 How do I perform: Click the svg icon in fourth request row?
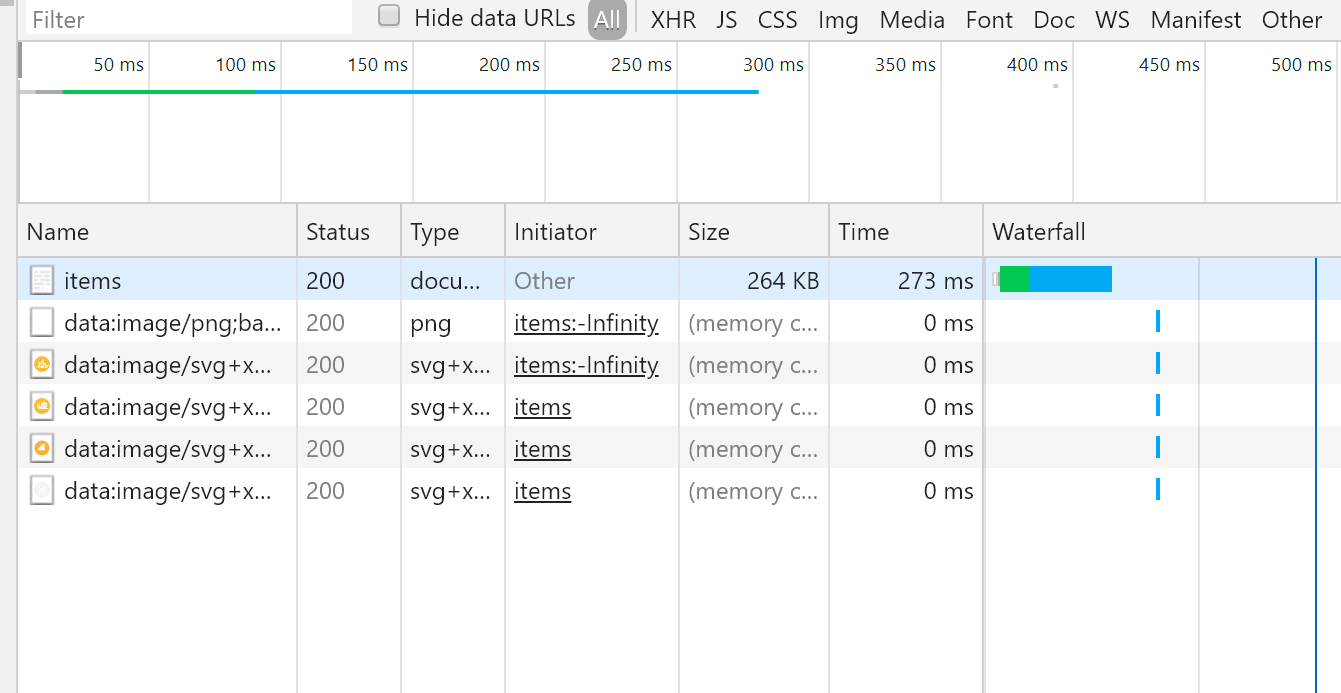42,407
